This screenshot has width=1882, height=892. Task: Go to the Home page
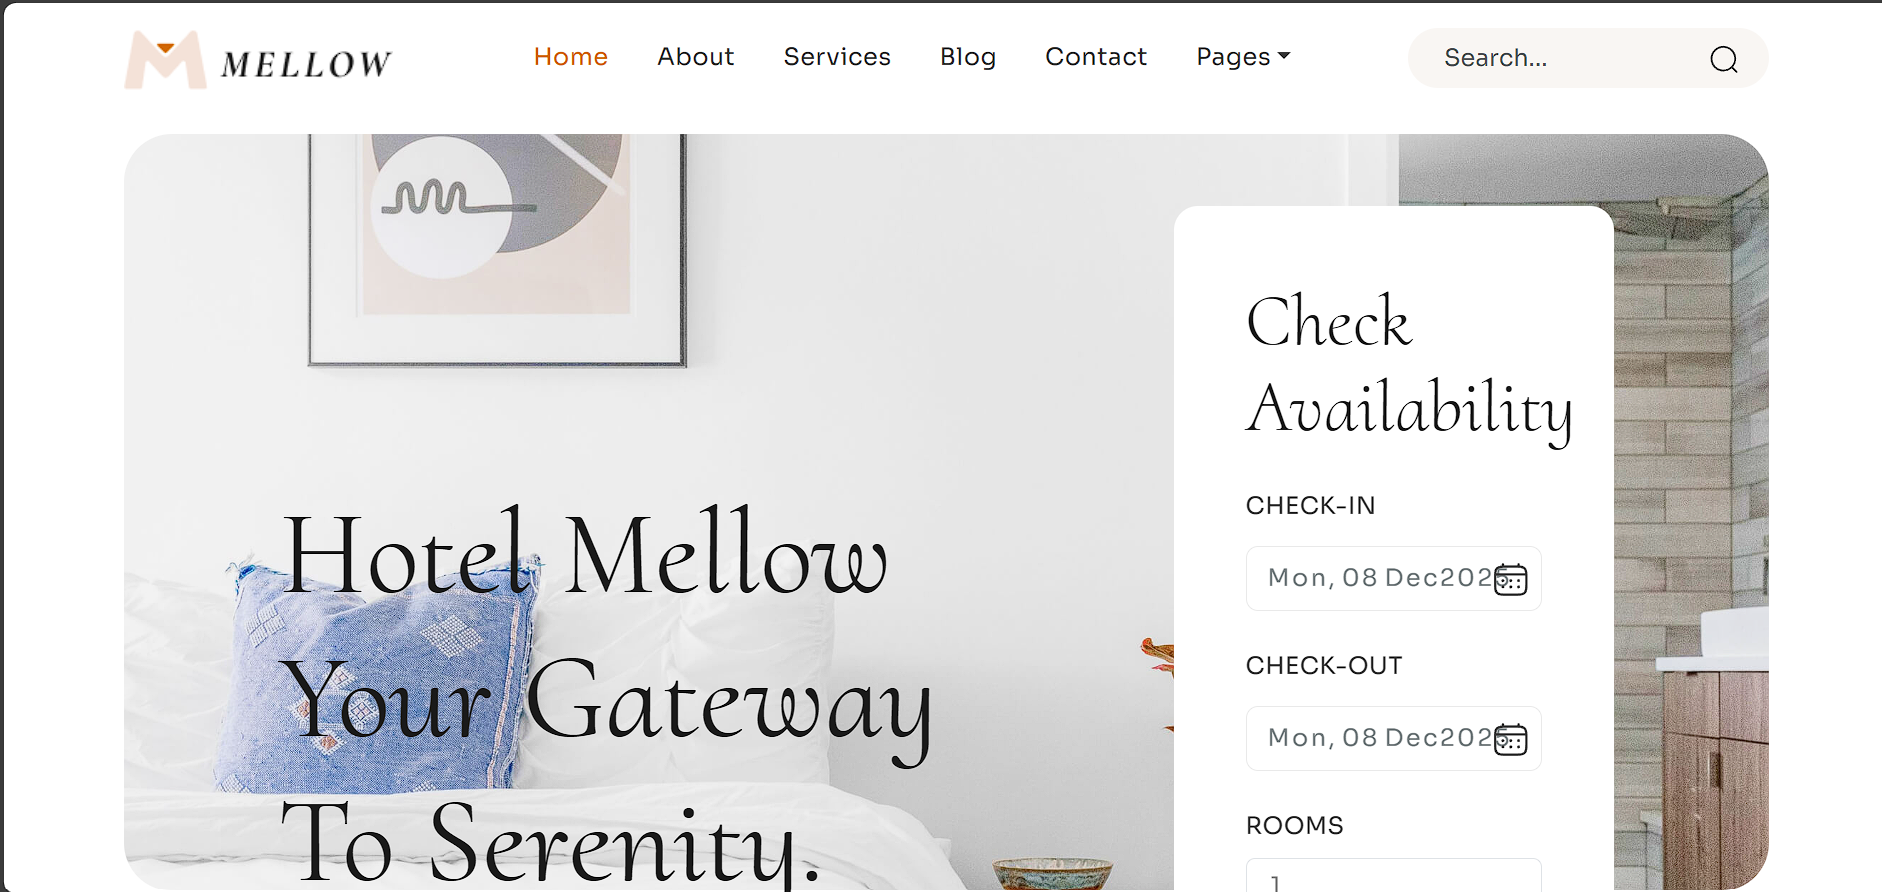pos(571,57)
